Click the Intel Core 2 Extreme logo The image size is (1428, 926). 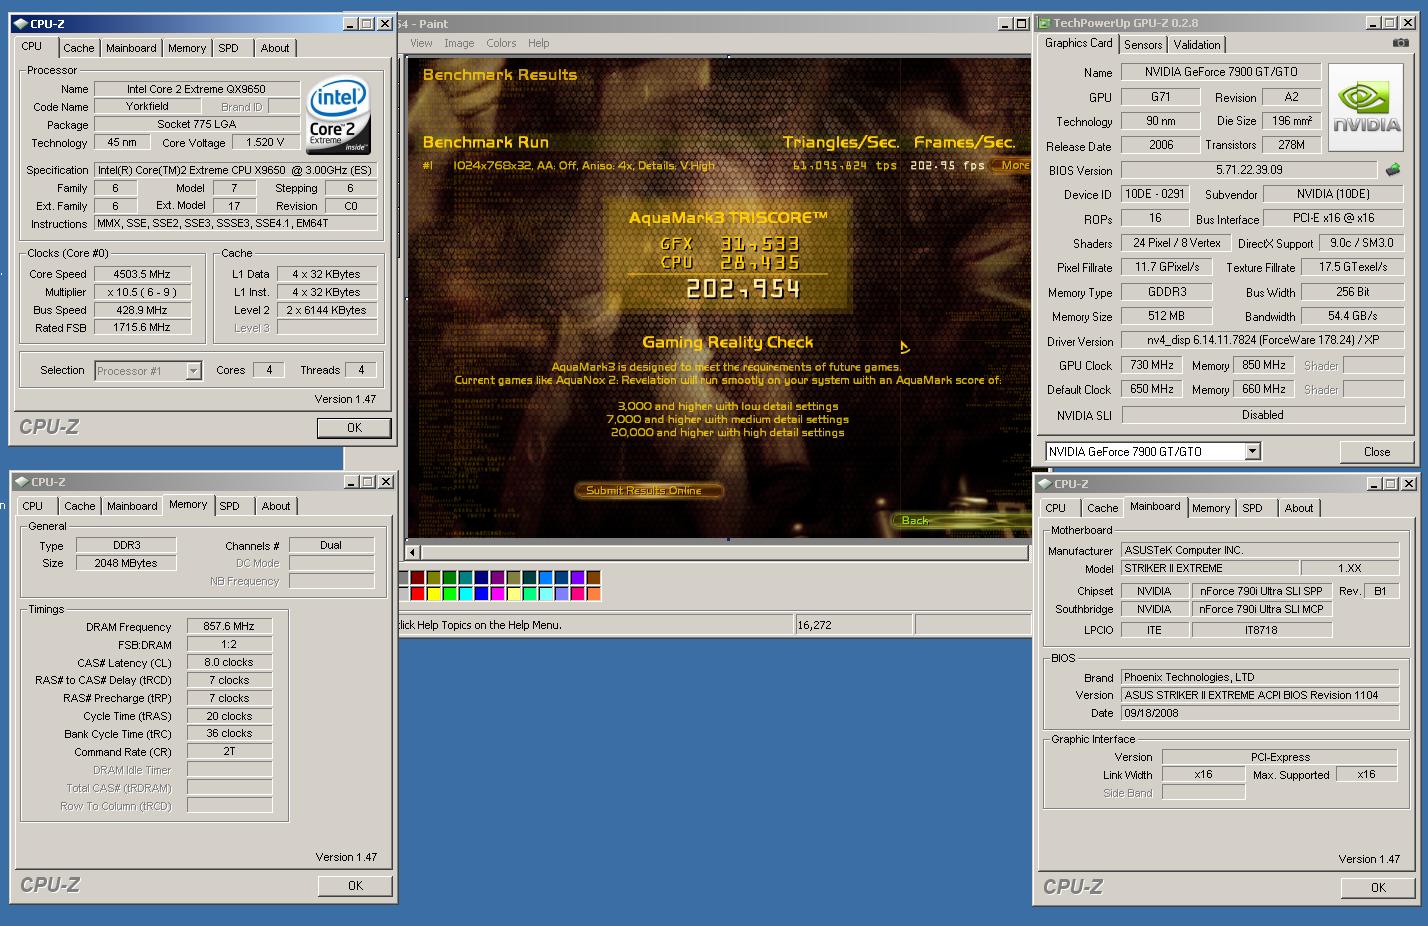pos(338,113)
